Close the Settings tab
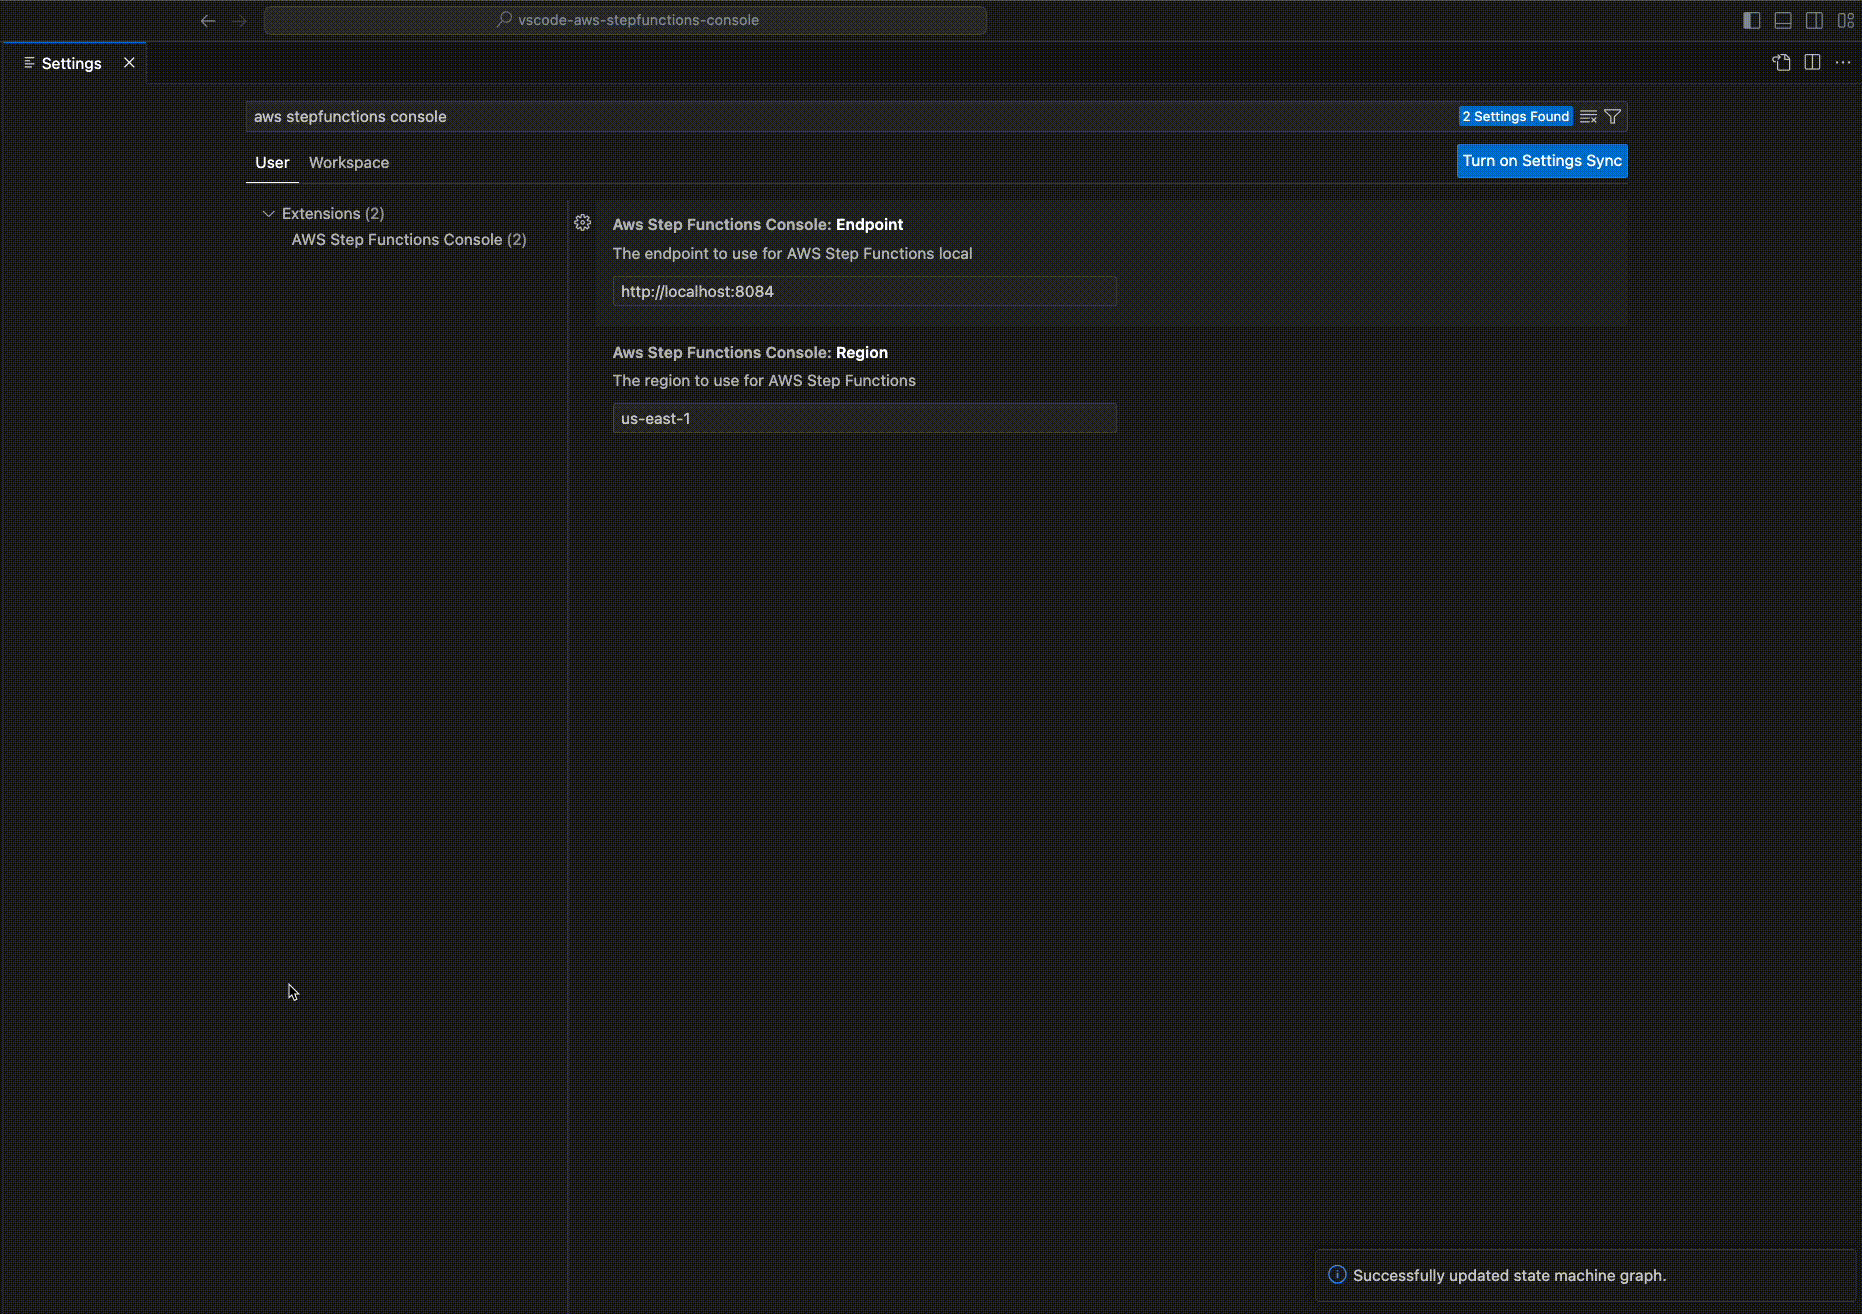The width and height of the screenshot is (1862, 1314). point(129,63)
